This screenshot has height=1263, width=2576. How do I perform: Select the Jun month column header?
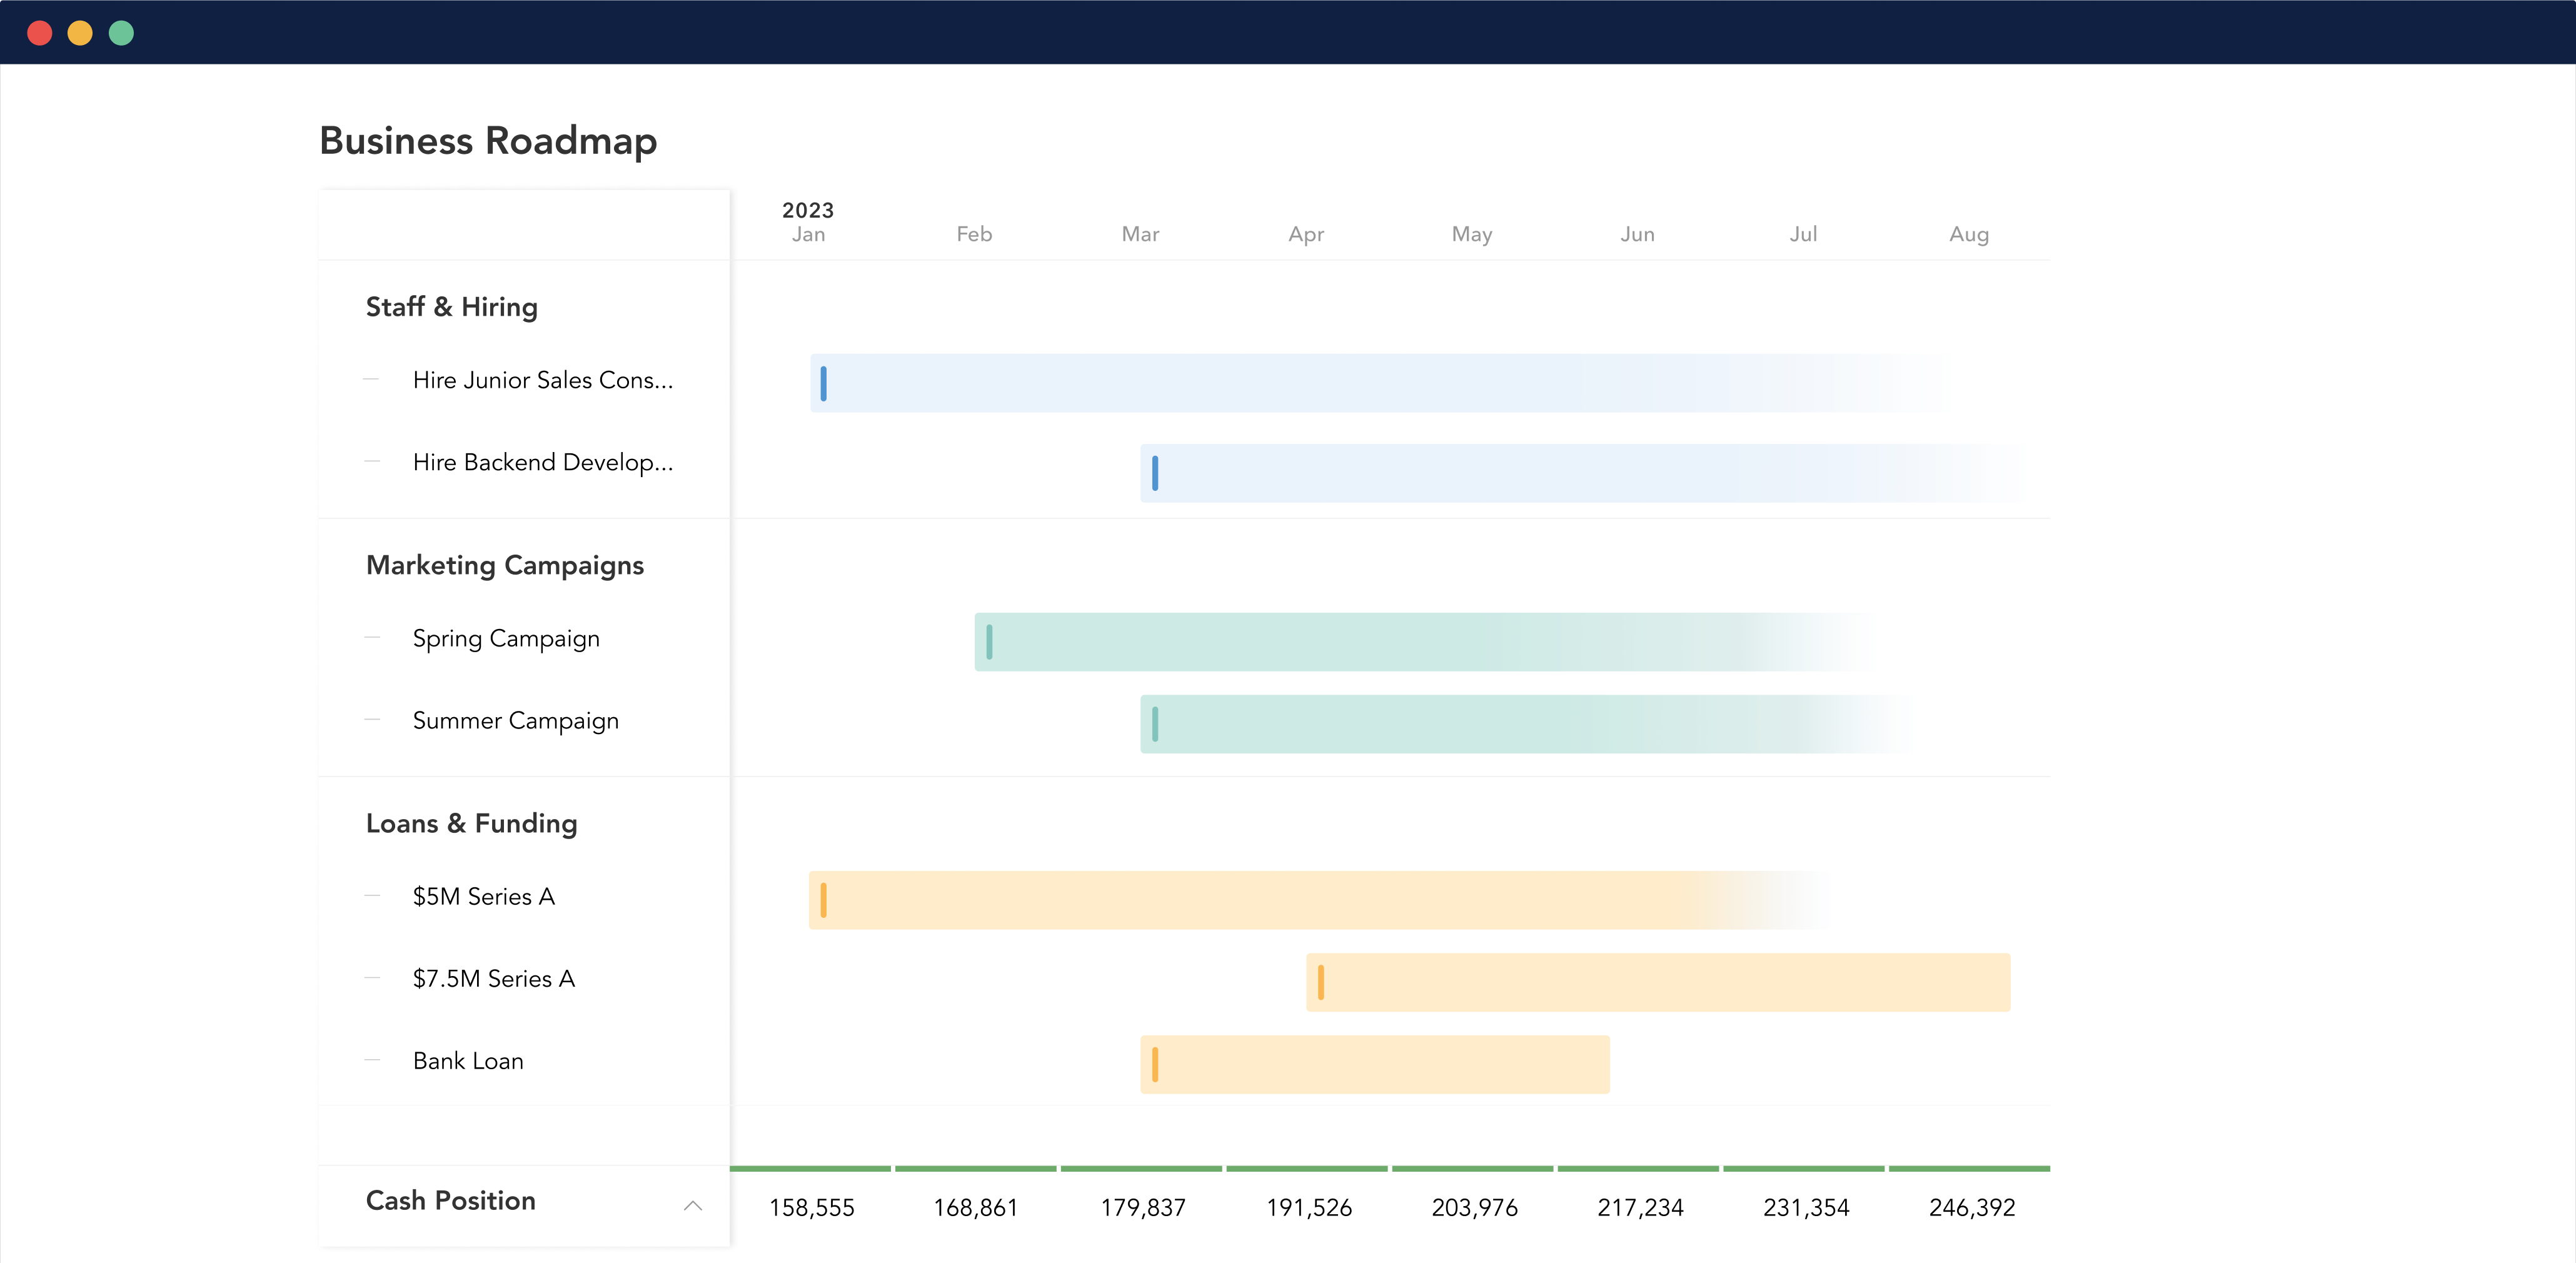click(x=1637, y=234)
